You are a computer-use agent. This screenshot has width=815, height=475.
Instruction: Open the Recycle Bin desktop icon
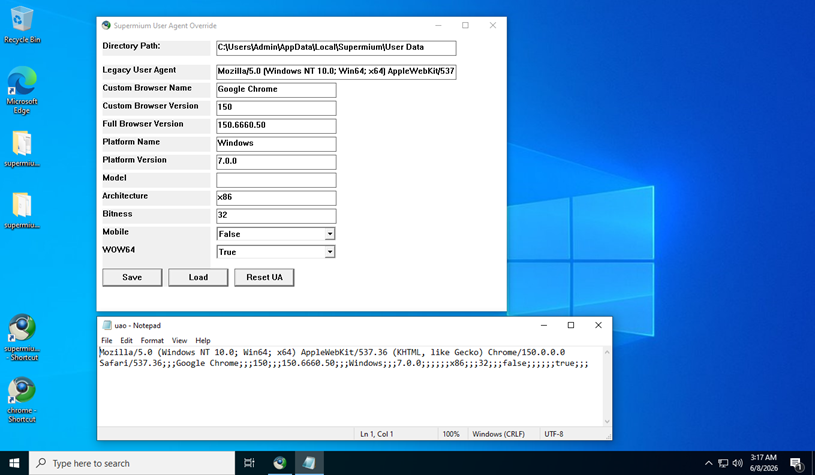pos(22,24)
